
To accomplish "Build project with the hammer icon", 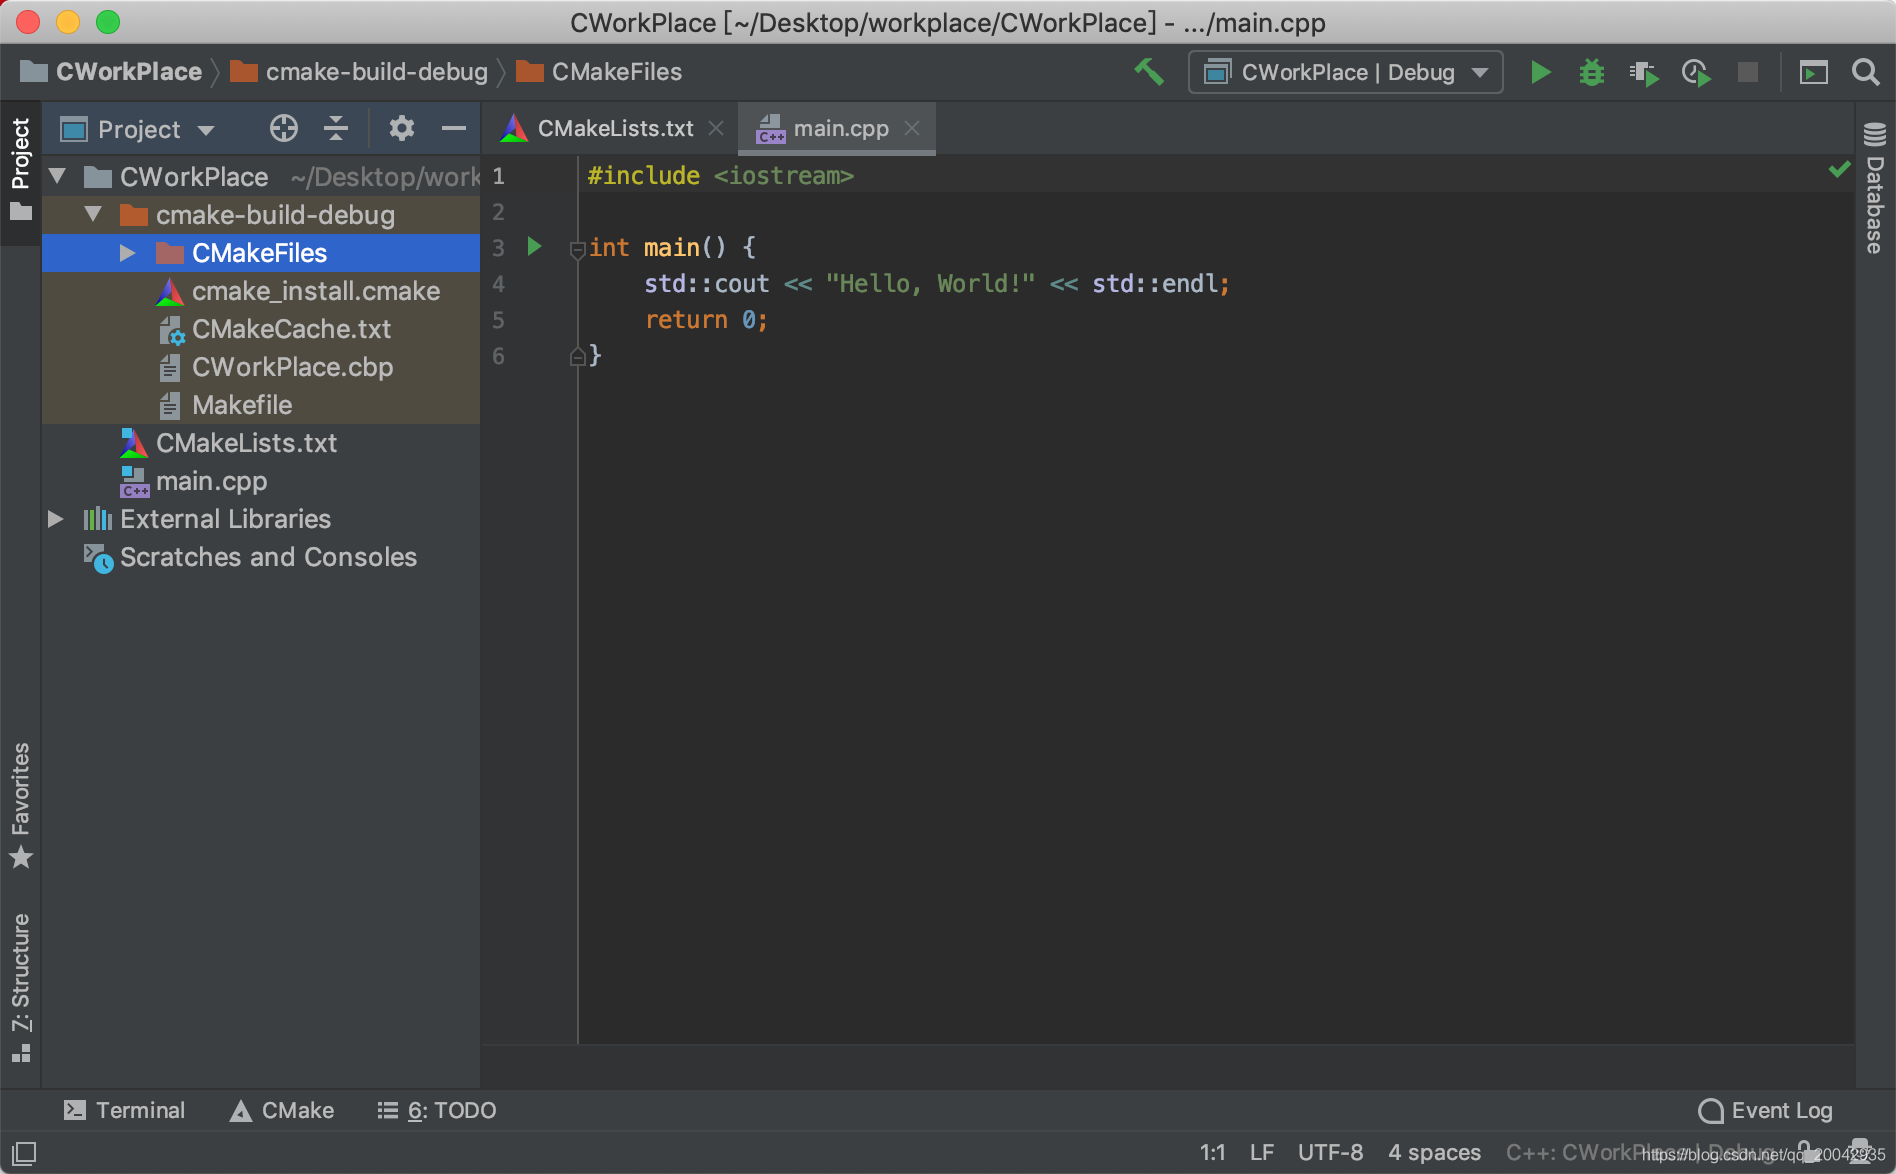I will coord(1149,72).
